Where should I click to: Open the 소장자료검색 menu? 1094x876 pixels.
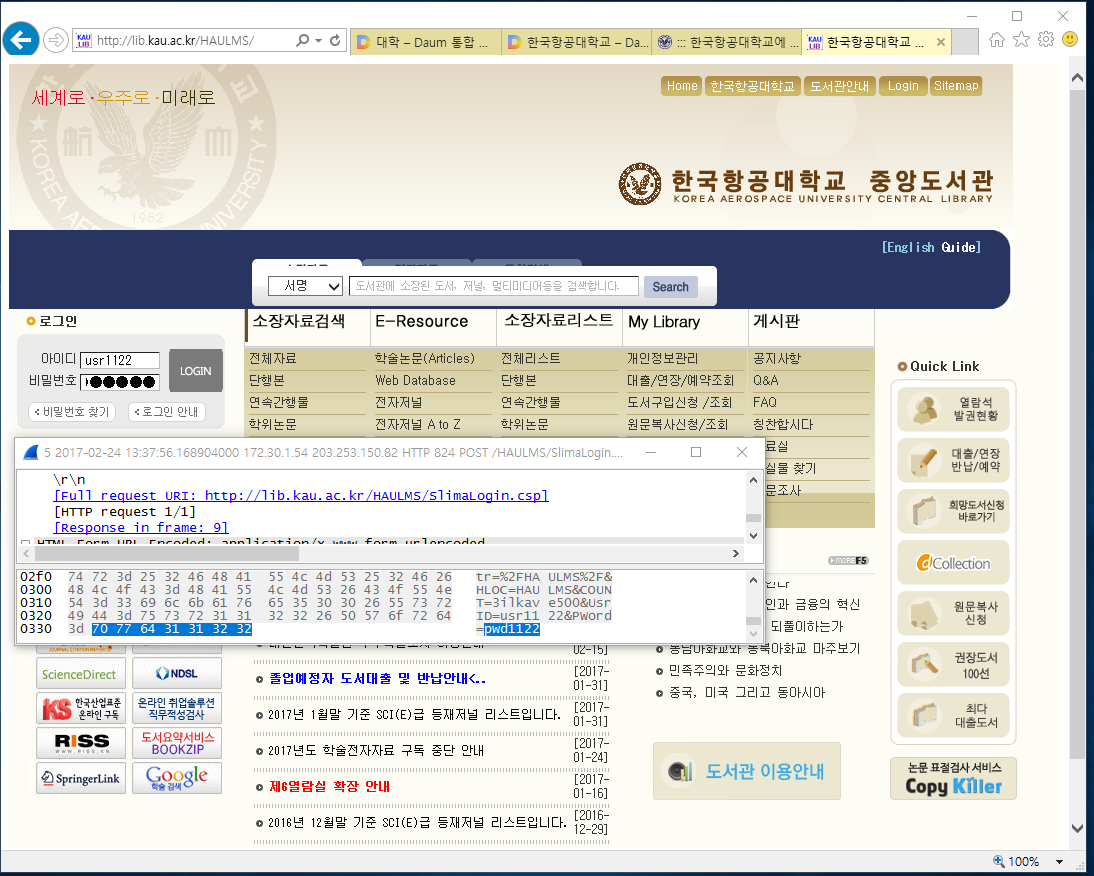[x=299, y=321]
